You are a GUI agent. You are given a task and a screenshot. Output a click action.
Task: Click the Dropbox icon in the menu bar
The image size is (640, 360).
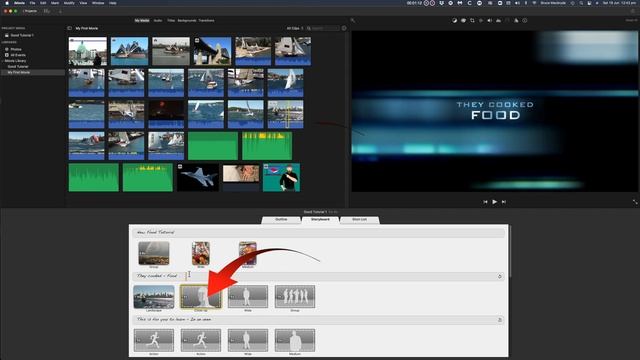442,3
